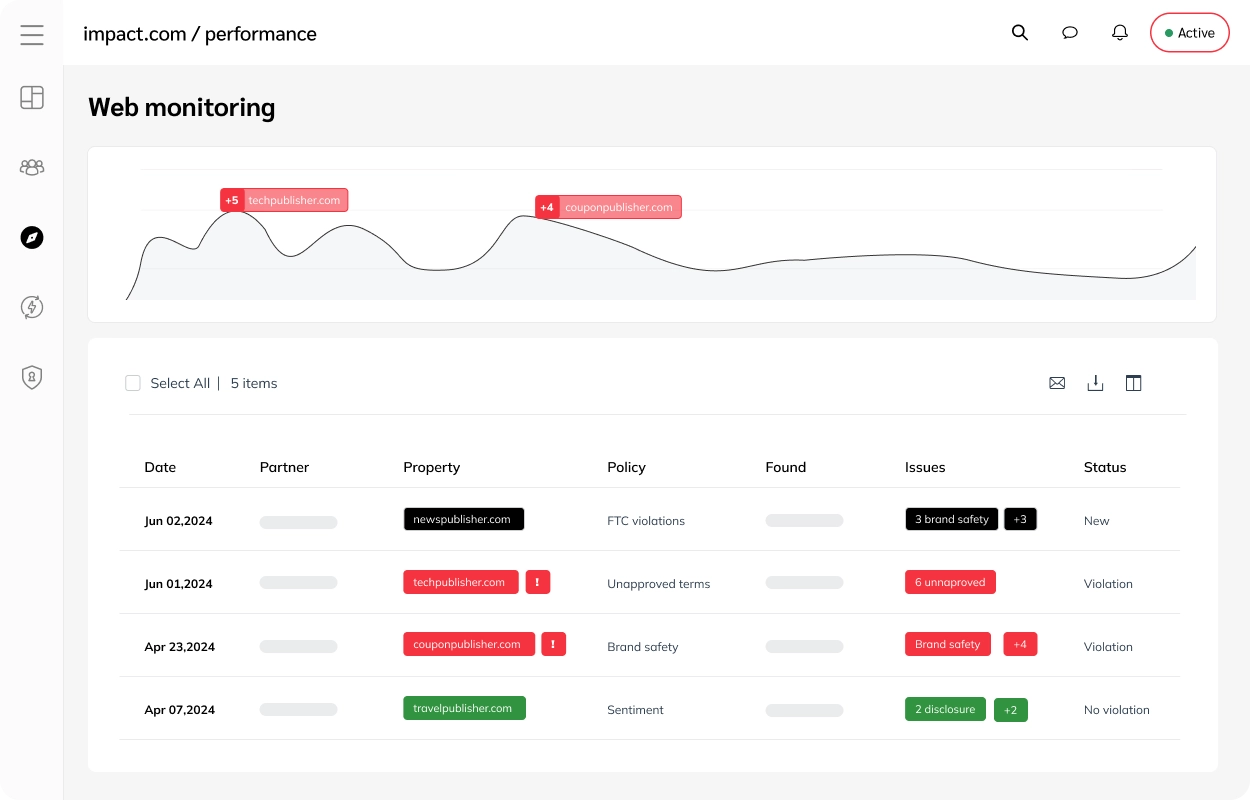This screenshot has width=1250, height=800.
Task: Click the email envelope icon above table
Action: point(1057,383)
